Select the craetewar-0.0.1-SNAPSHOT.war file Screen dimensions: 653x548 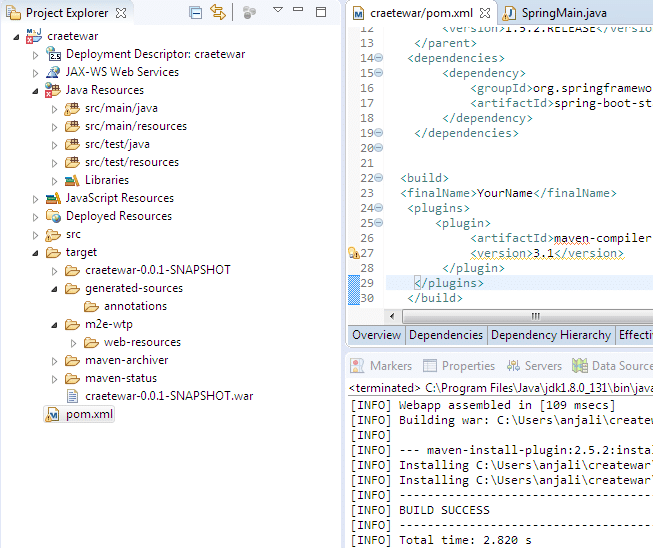(x=169, y=396)
